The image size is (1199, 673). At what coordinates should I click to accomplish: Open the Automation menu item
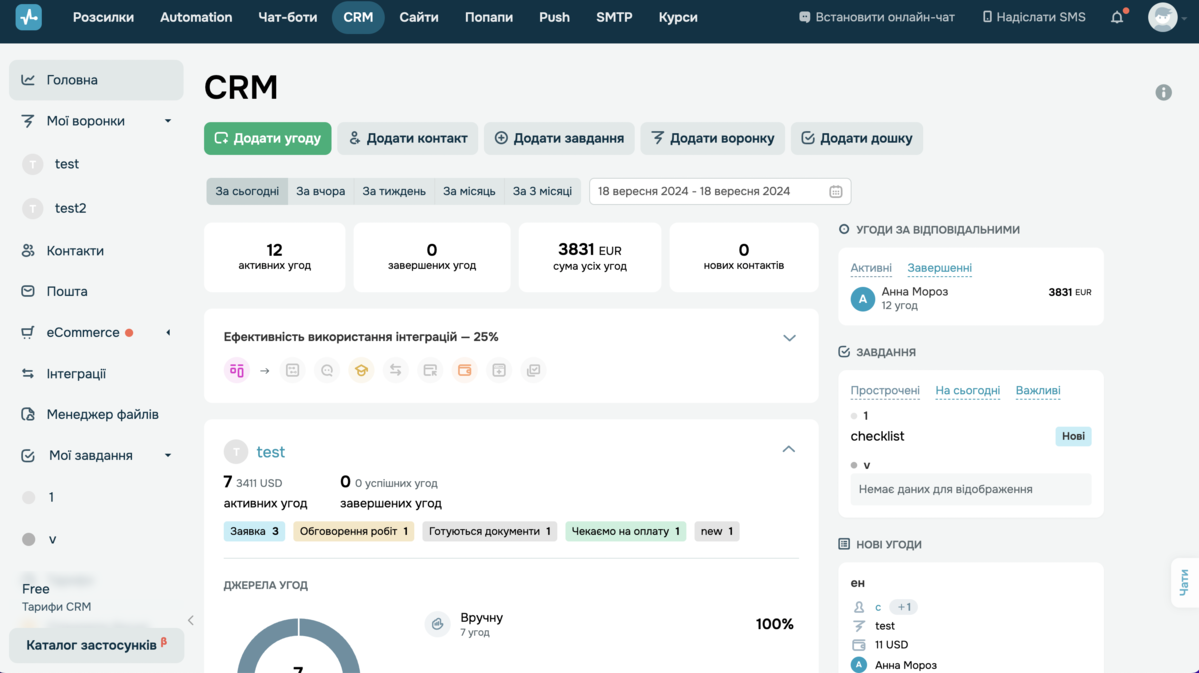[x=196, y=18]
